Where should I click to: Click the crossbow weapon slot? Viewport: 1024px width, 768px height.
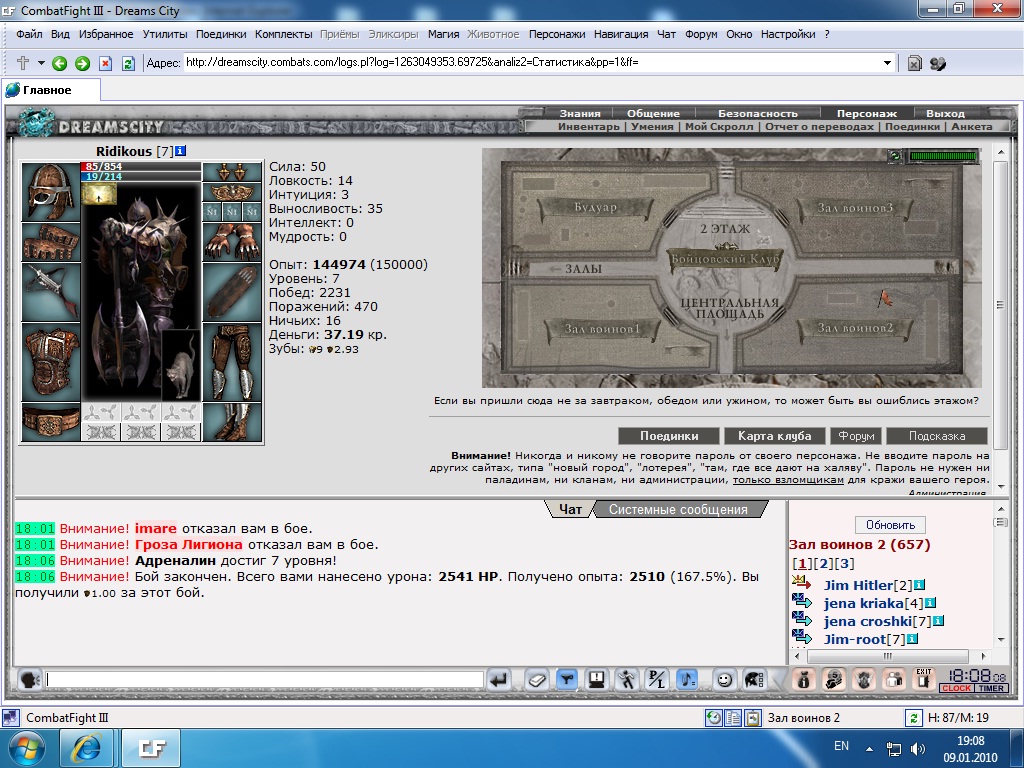point(51,293)
